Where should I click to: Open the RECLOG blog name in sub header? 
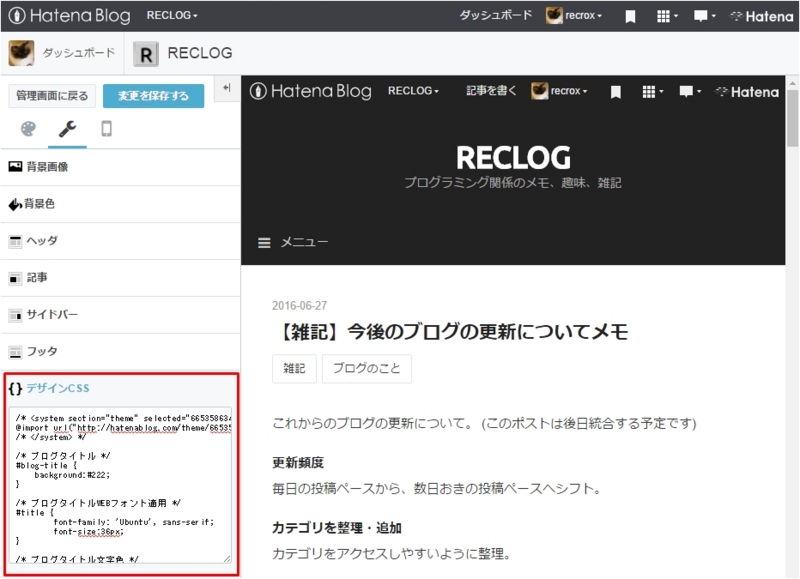point(200,53)
